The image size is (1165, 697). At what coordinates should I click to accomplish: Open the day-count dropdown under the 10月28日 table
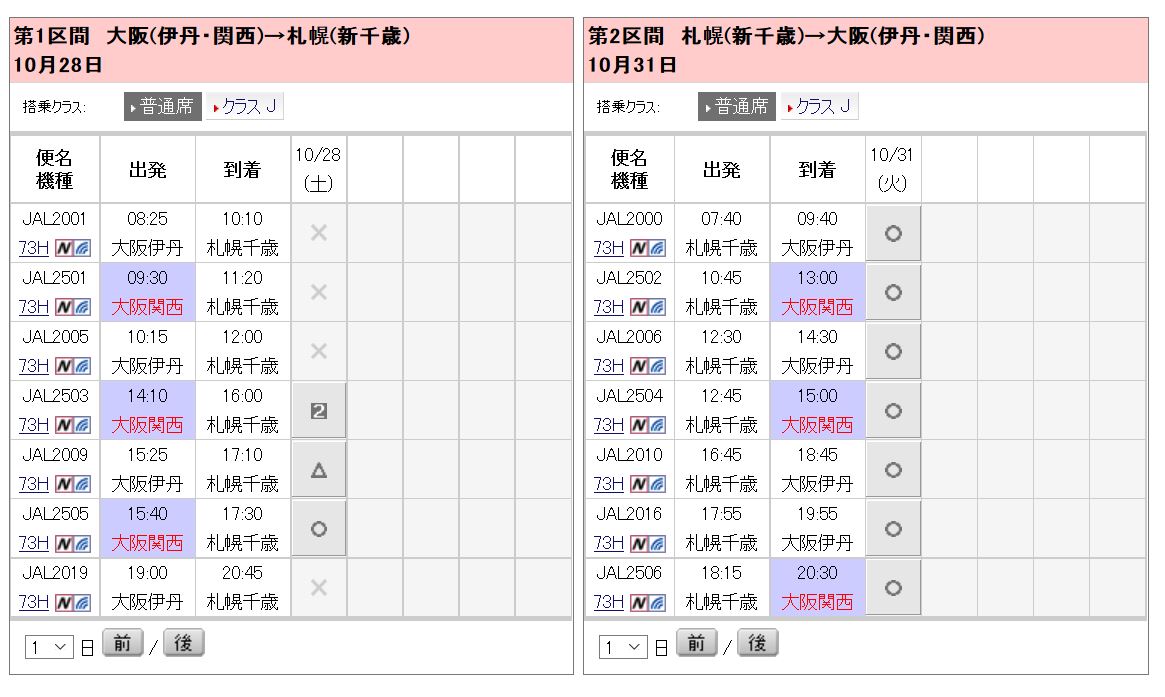point(49,647)
